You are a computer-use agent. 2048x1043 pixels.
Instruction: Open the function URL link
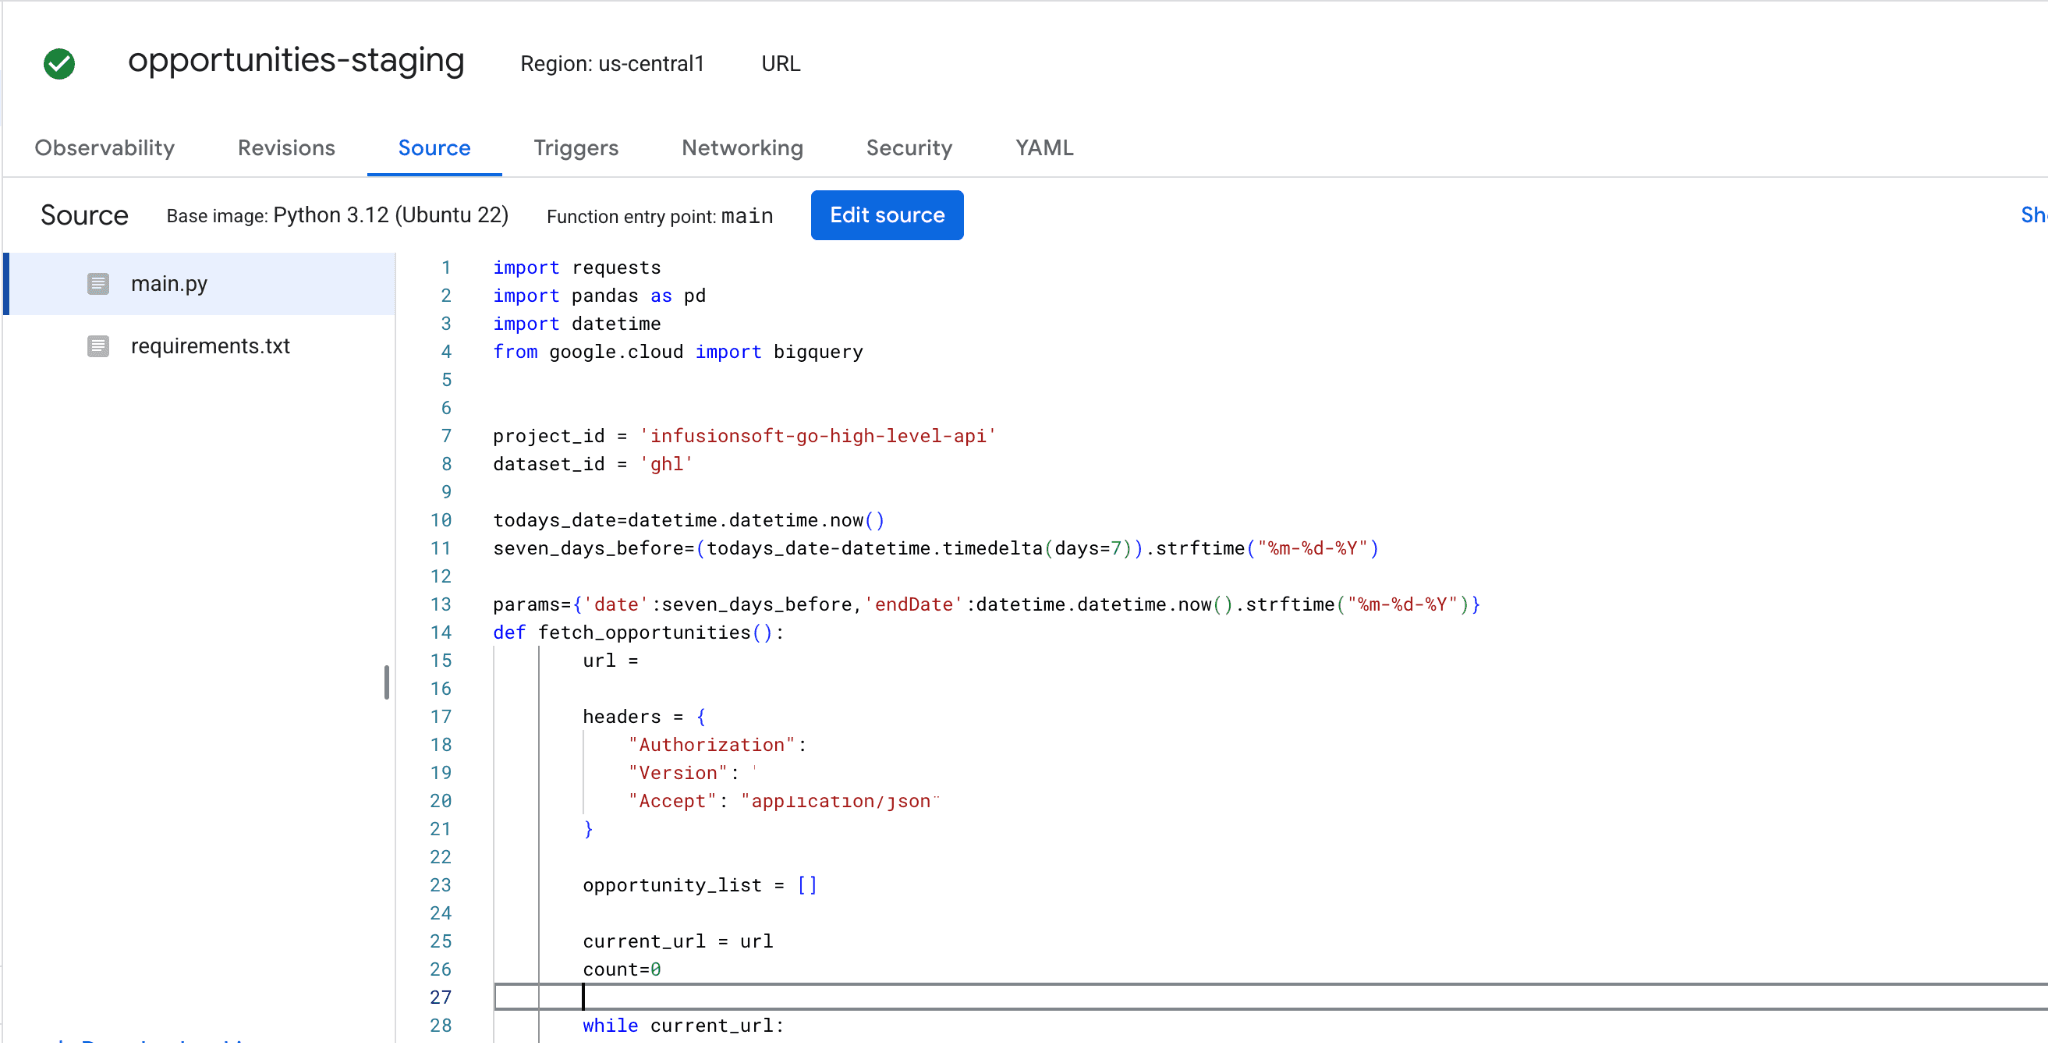click(779, 63)
